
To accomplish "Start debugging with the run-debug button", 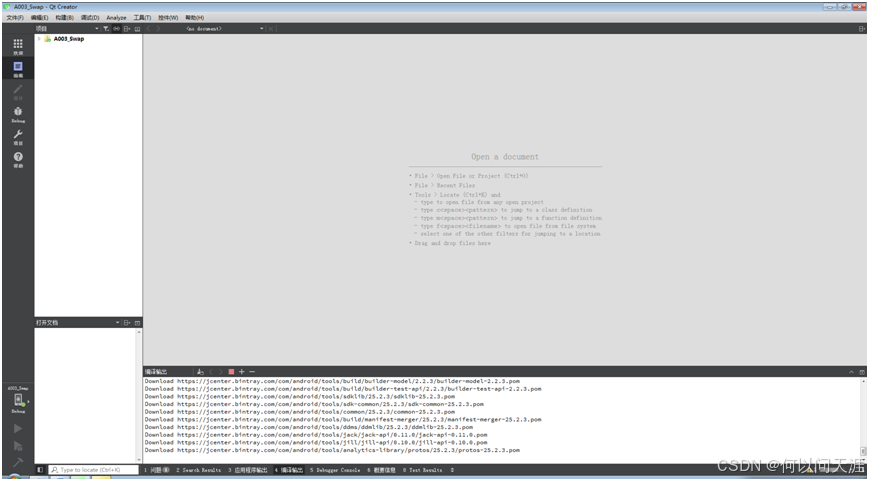I will (x=18, y=446).
